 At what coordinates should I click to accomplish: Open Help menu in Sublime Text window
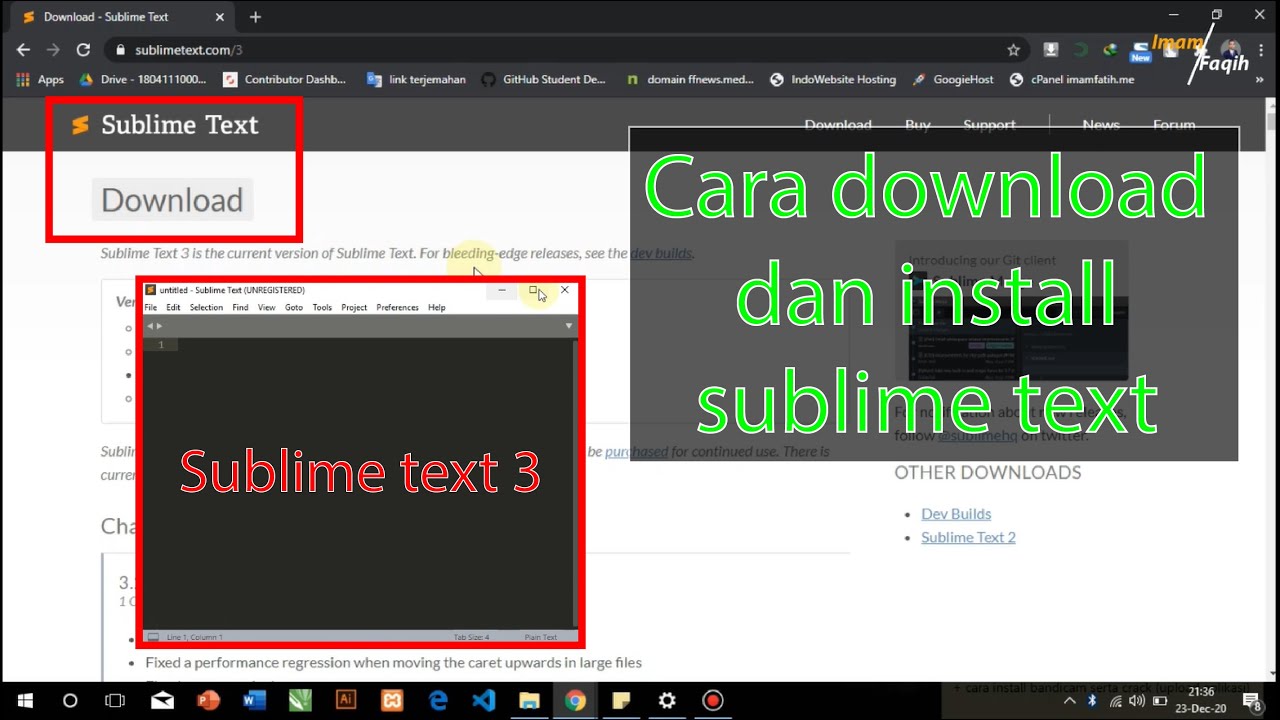[436, 307]
